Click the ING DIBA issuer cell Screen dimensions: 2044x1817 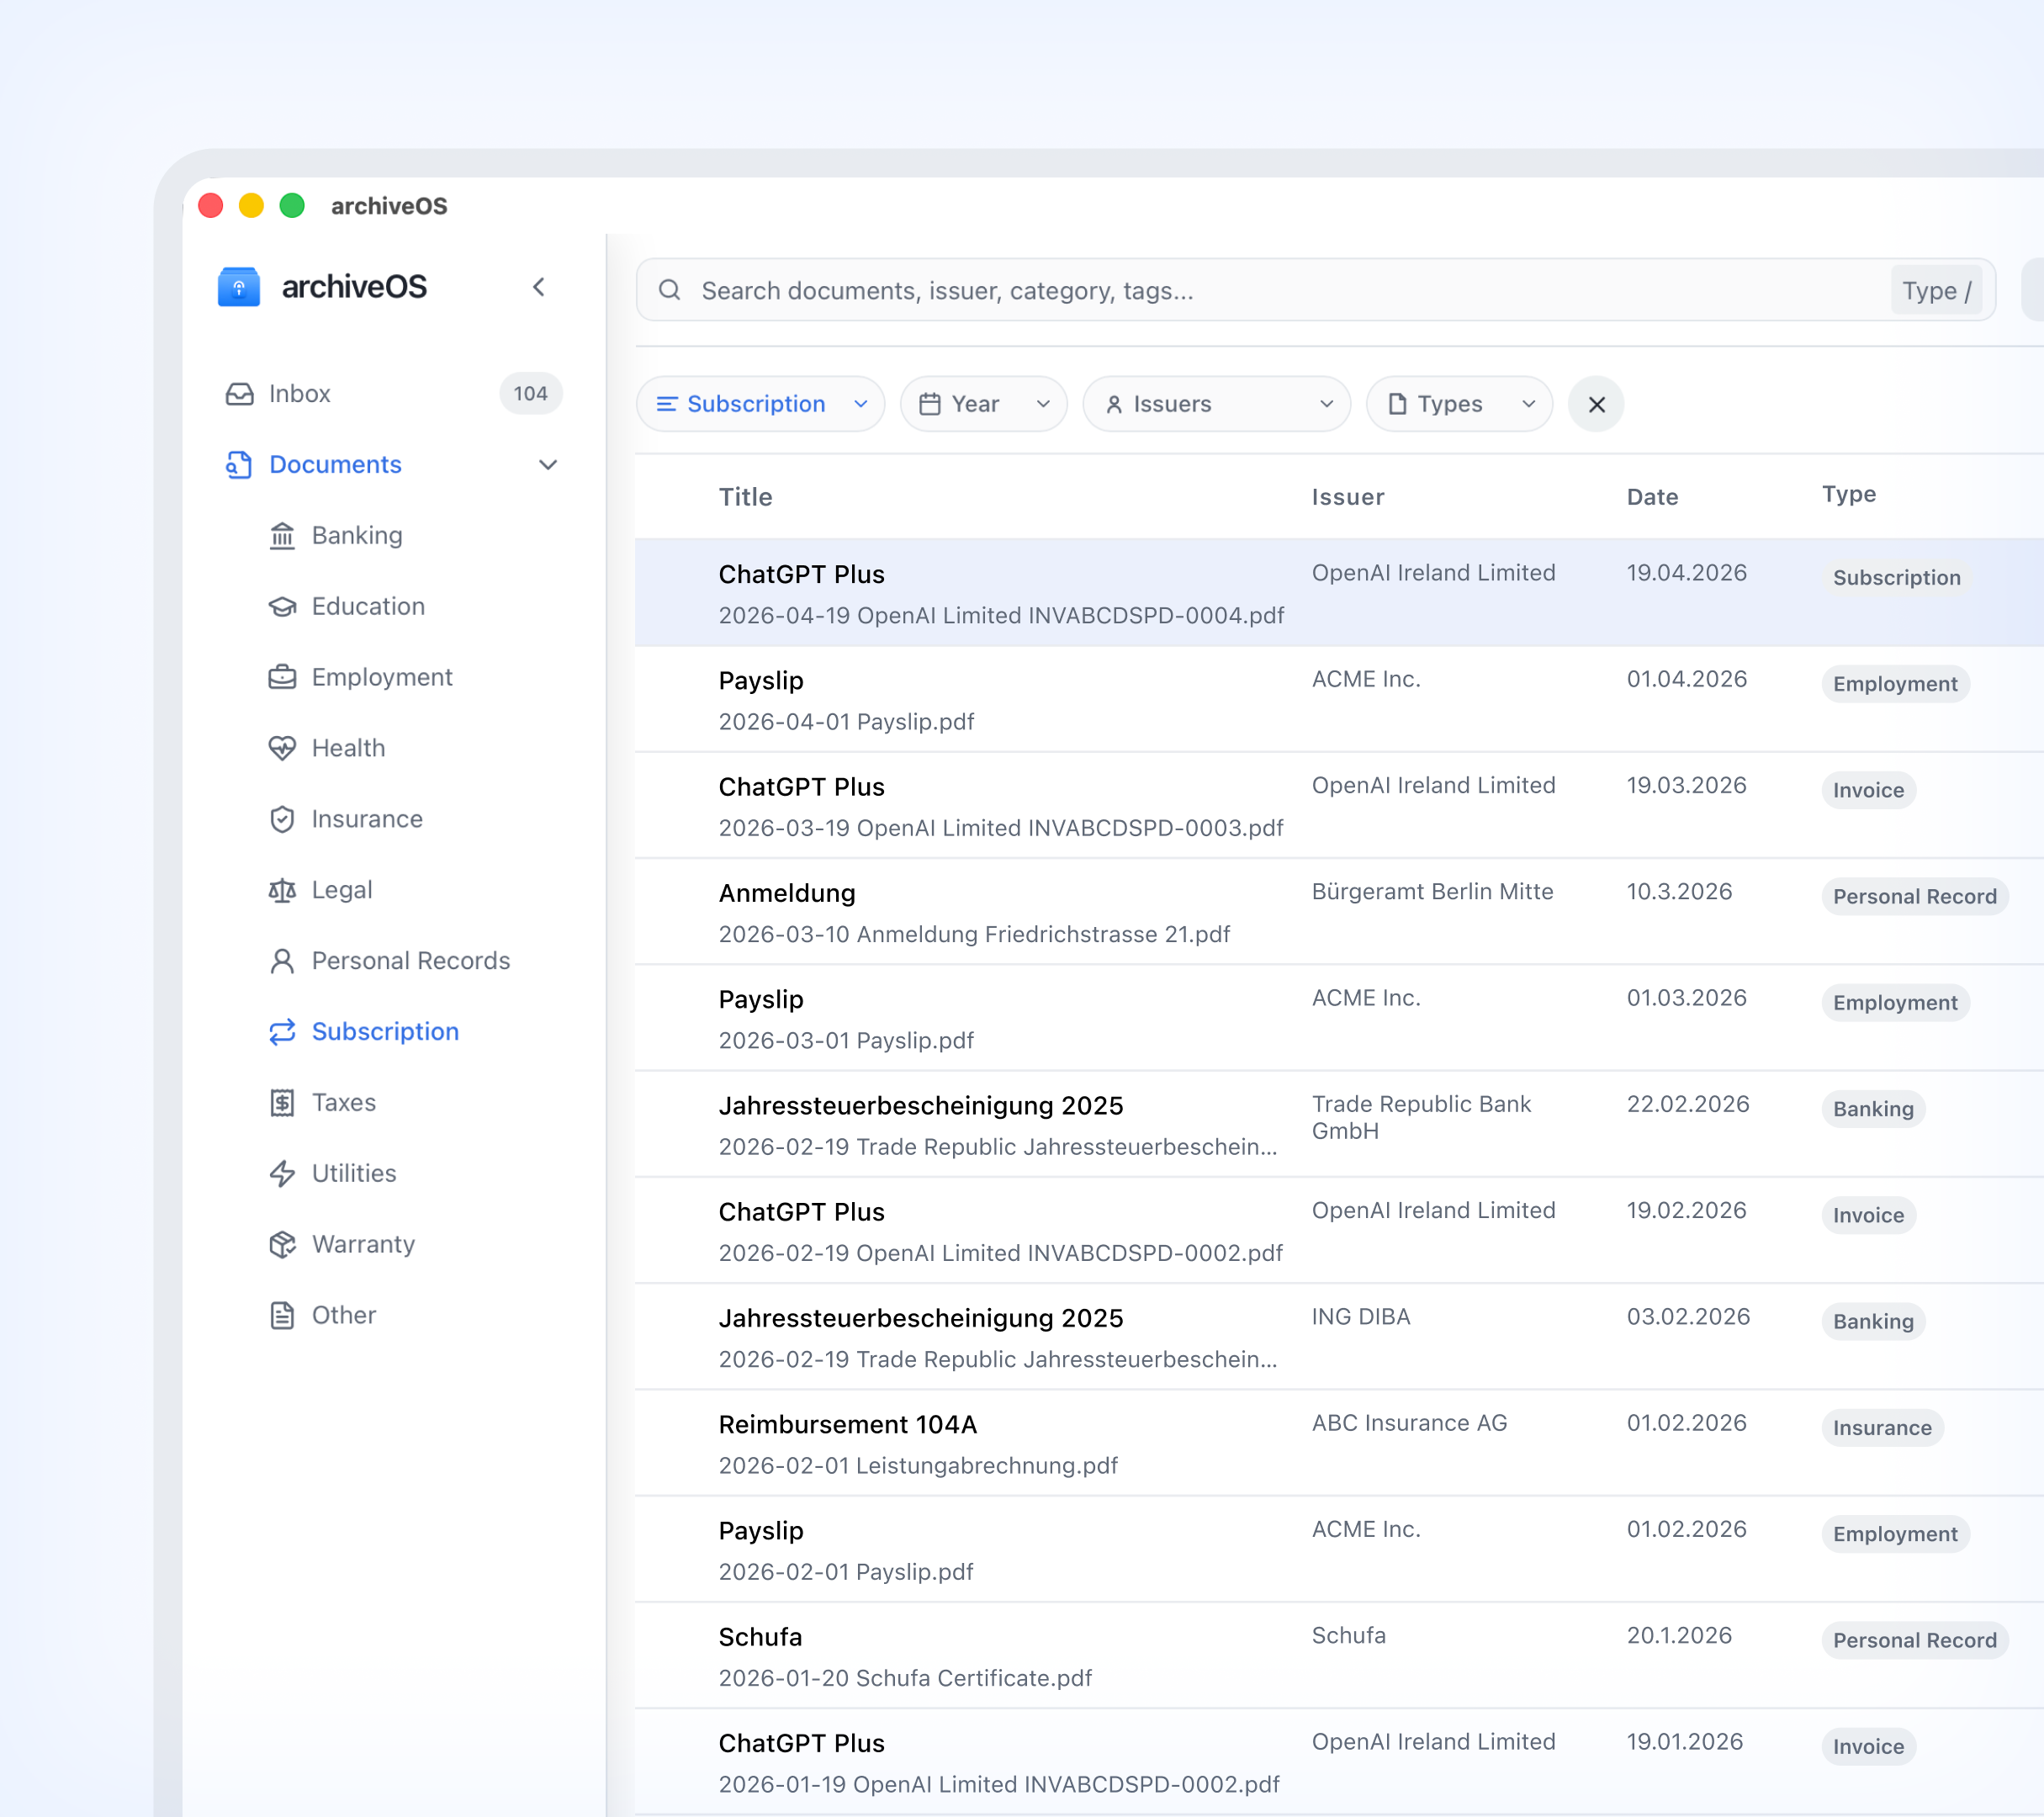[x=1361, y=1316]
